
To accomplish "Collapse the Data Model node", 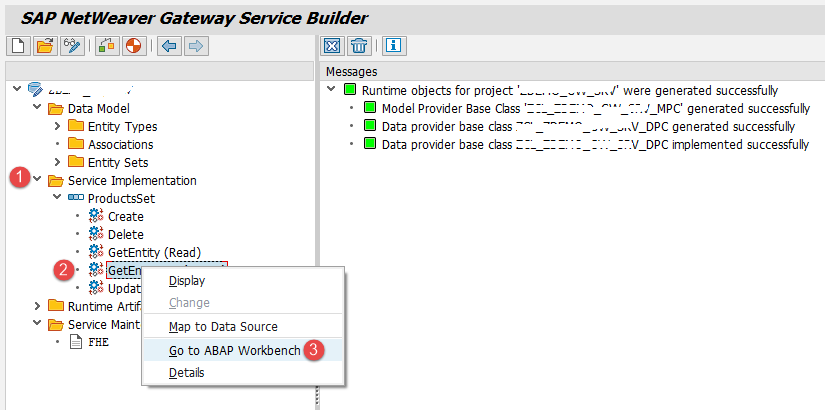I will (37, 107).
